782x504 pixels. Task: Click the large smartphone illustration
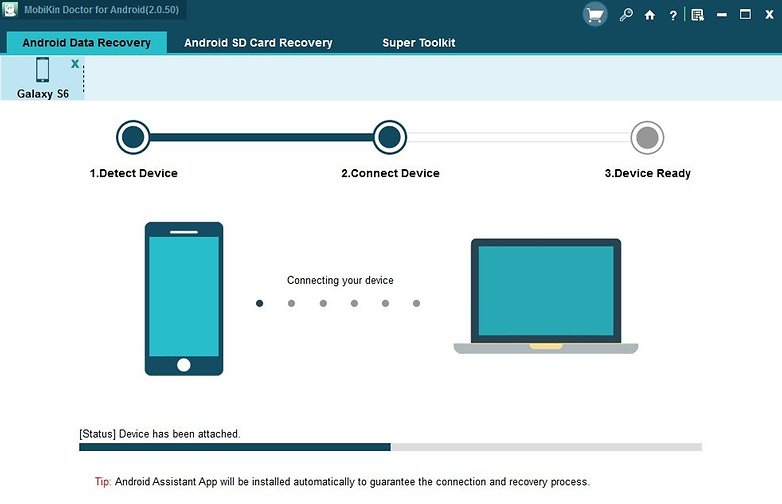[184, 298]
